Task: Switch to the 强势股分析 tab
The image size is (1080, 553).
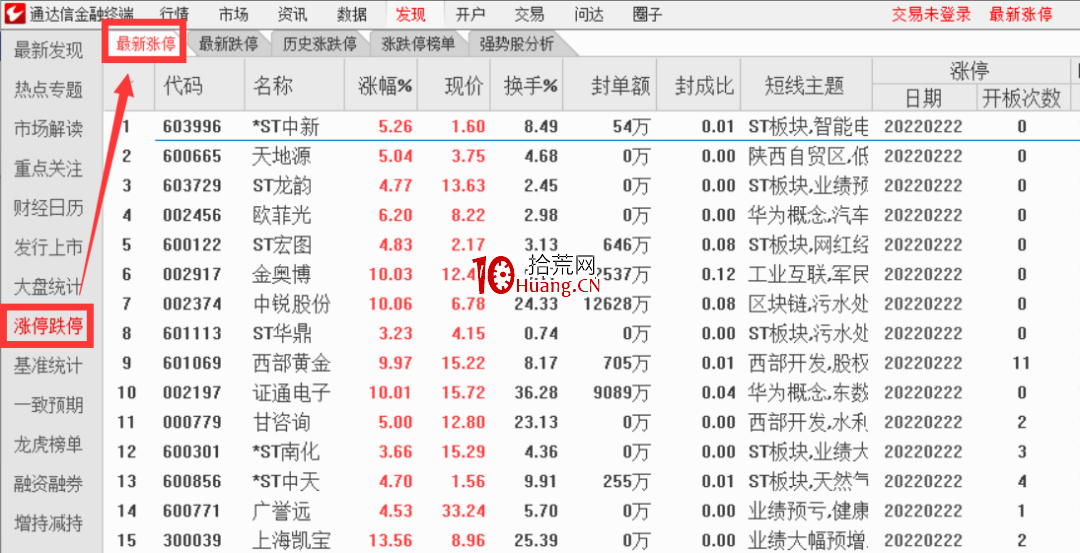Action: (517, 44)
